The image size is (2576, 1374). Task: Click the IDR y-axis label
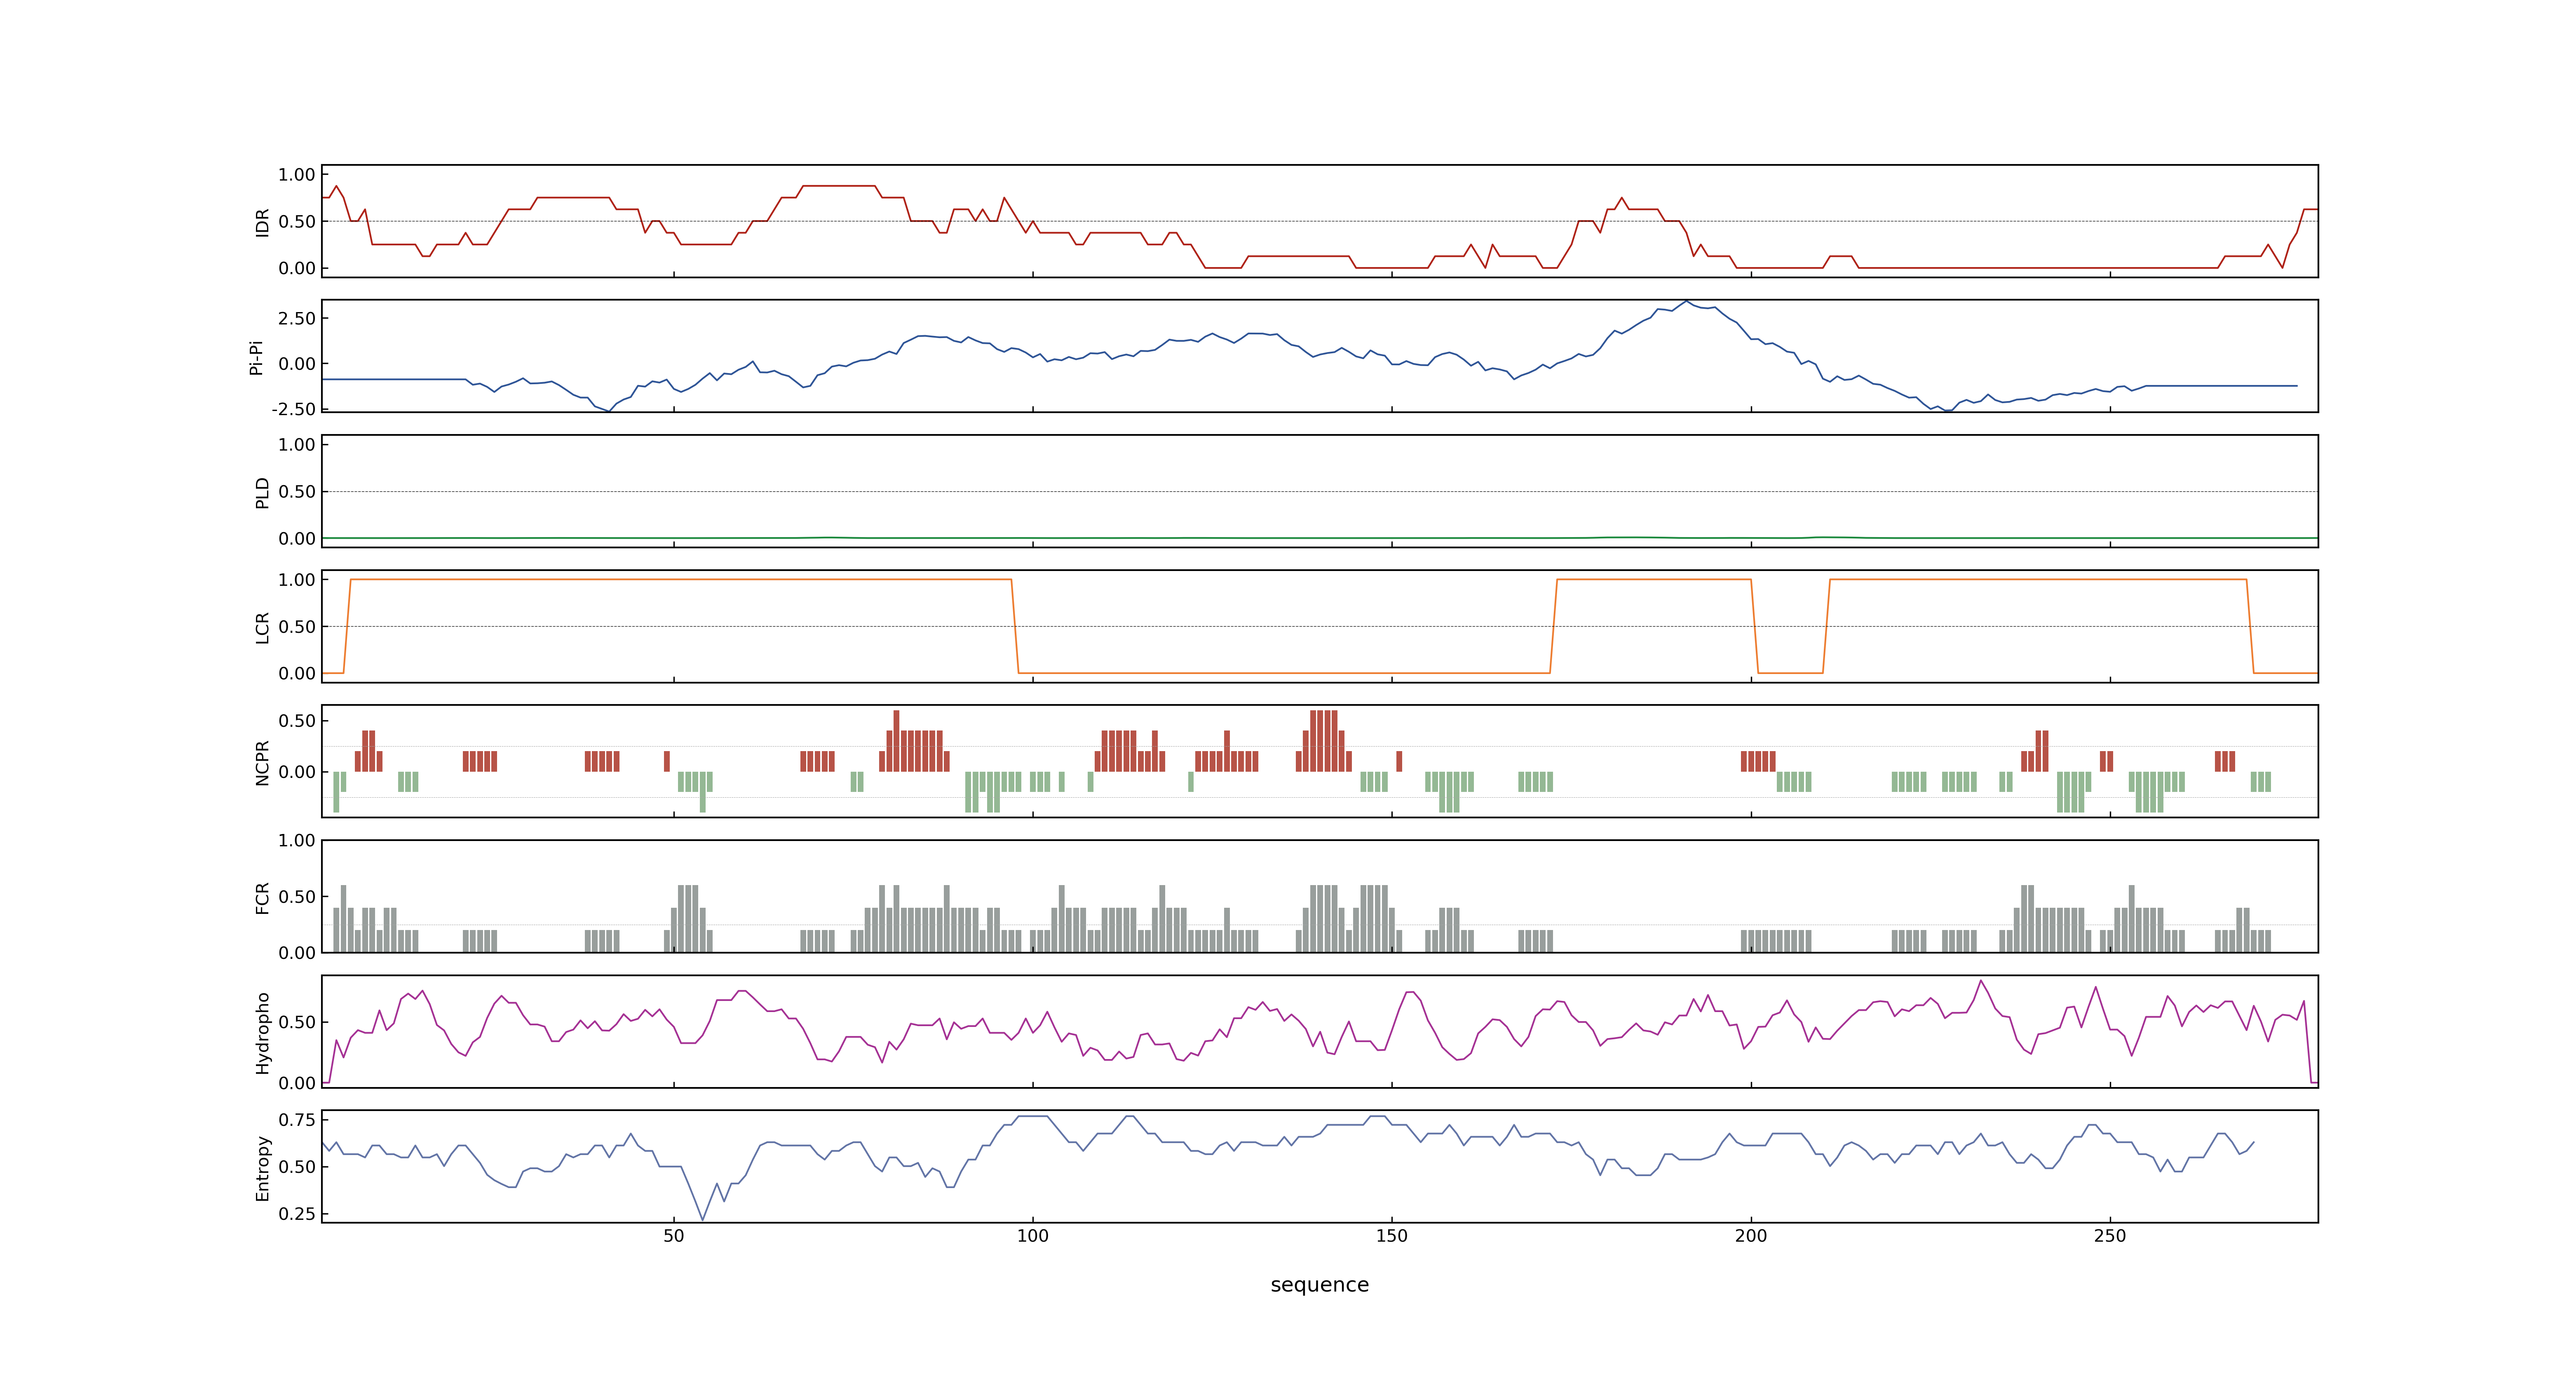coord(262,222)
